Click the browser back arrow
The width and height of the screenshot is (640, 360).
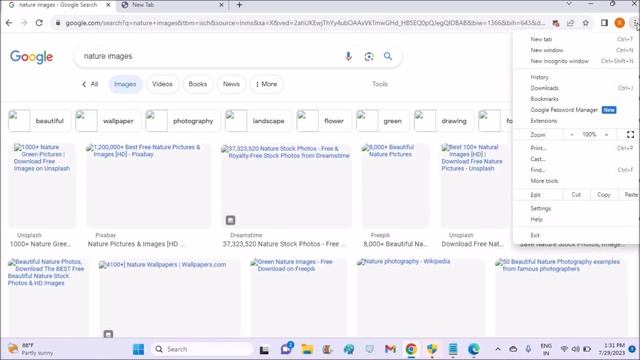tap(9, 23)
